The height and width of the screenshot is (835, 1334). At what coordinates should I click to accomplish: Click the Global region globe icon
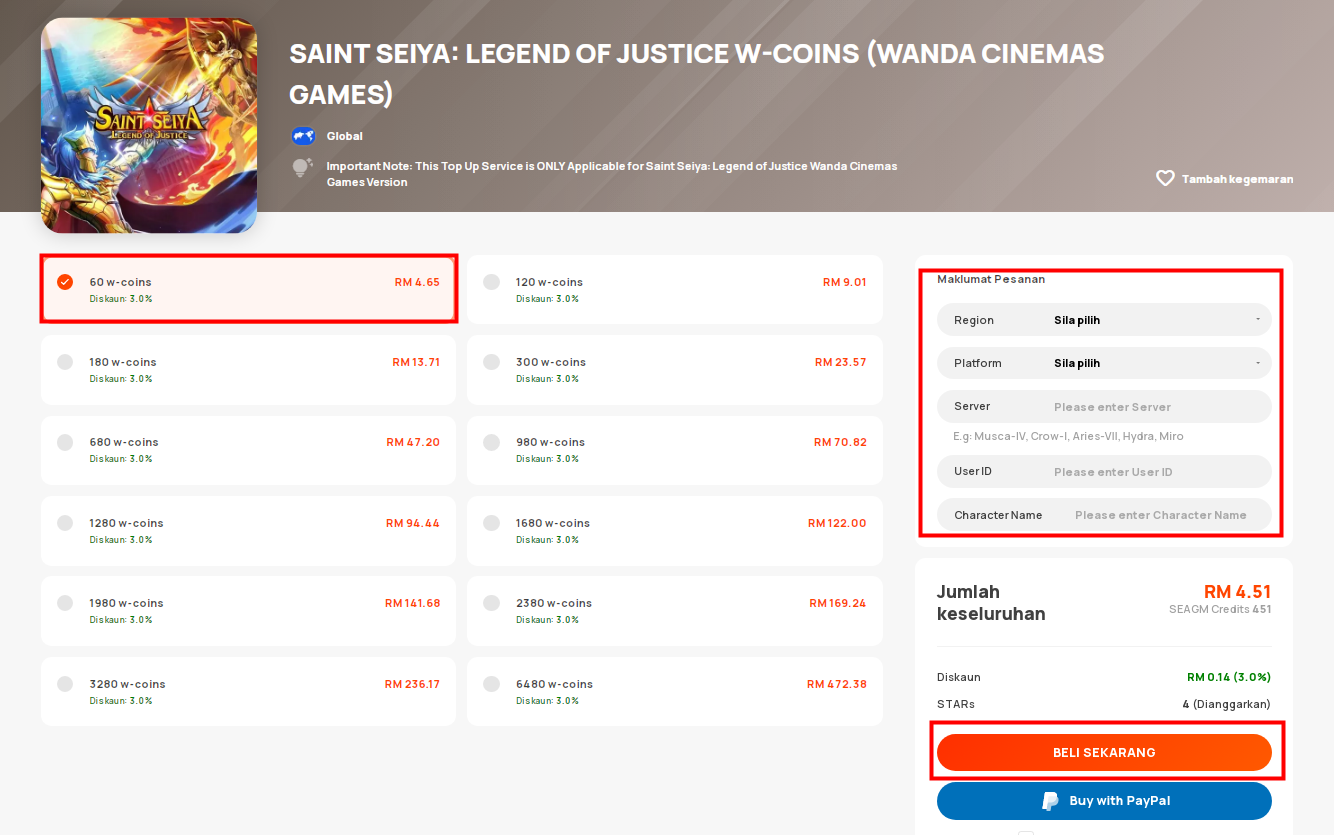pos(303,136)
